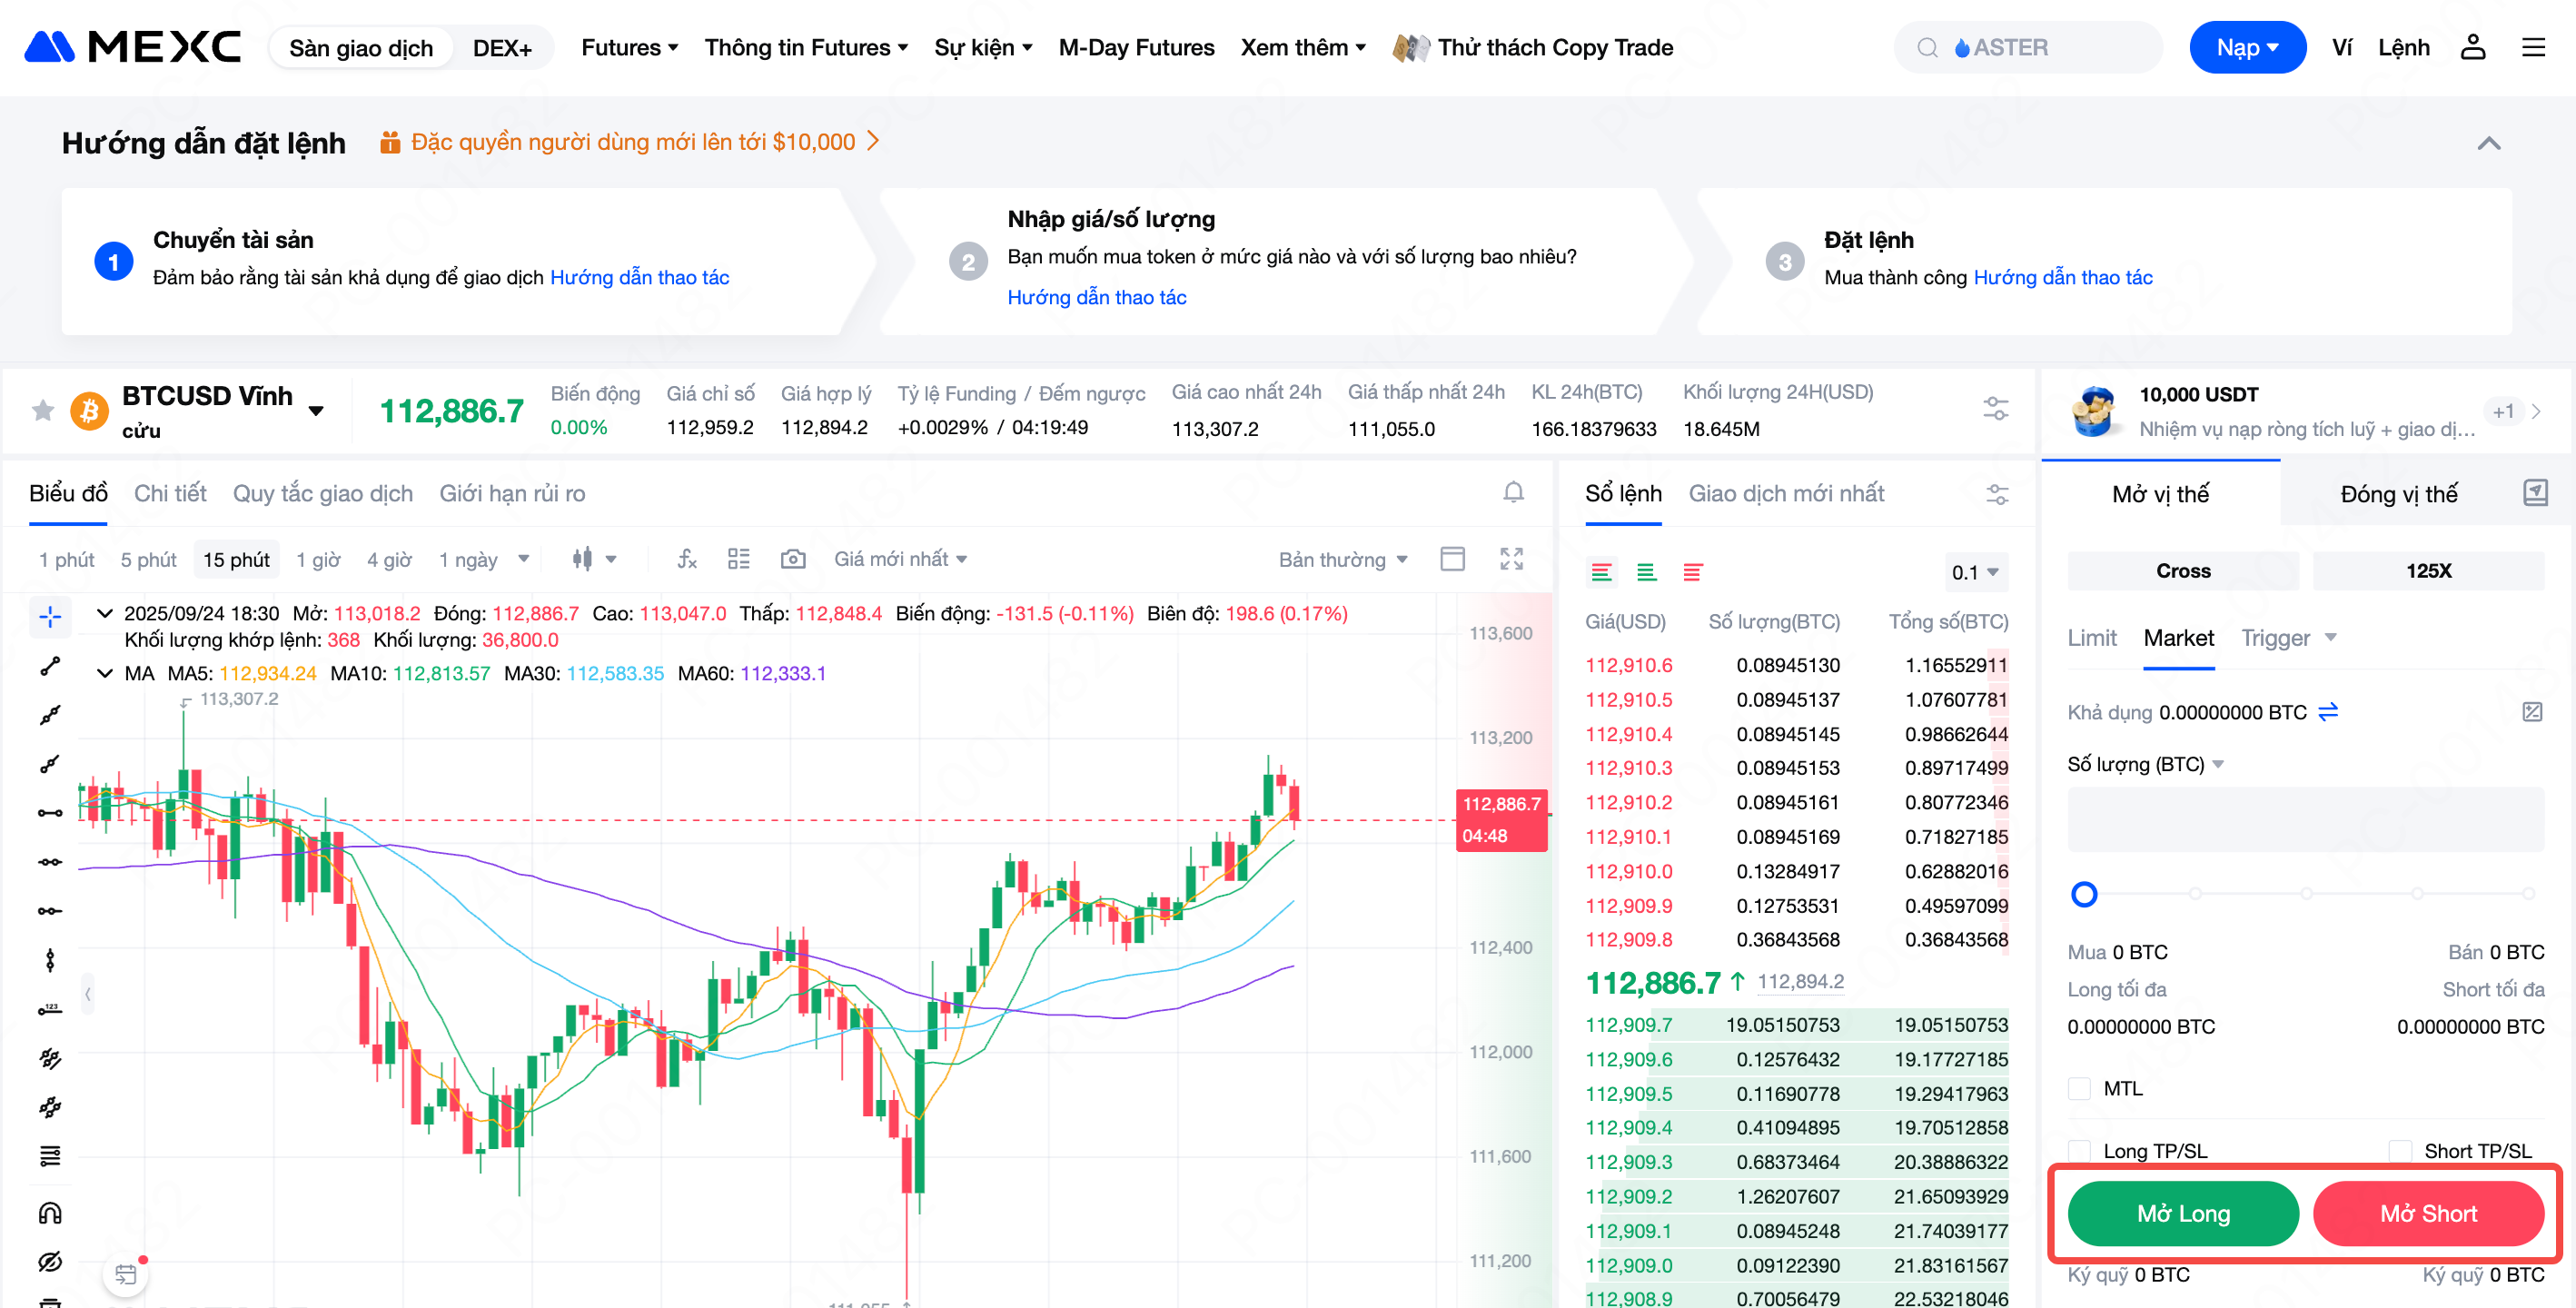Open the indicators fx icon
The image size is (2576, 1308).
point(686,559)
